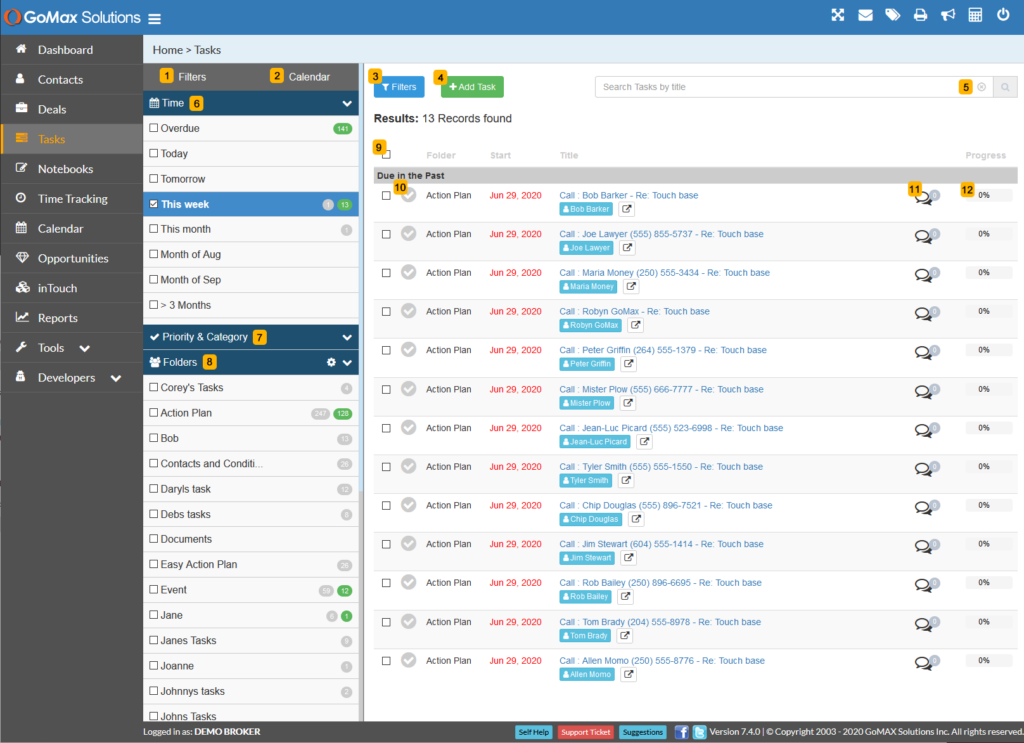Open the mortgage calculator icon
The height and width of the screenshot is (743, 1024).
[x=975, y=15]
